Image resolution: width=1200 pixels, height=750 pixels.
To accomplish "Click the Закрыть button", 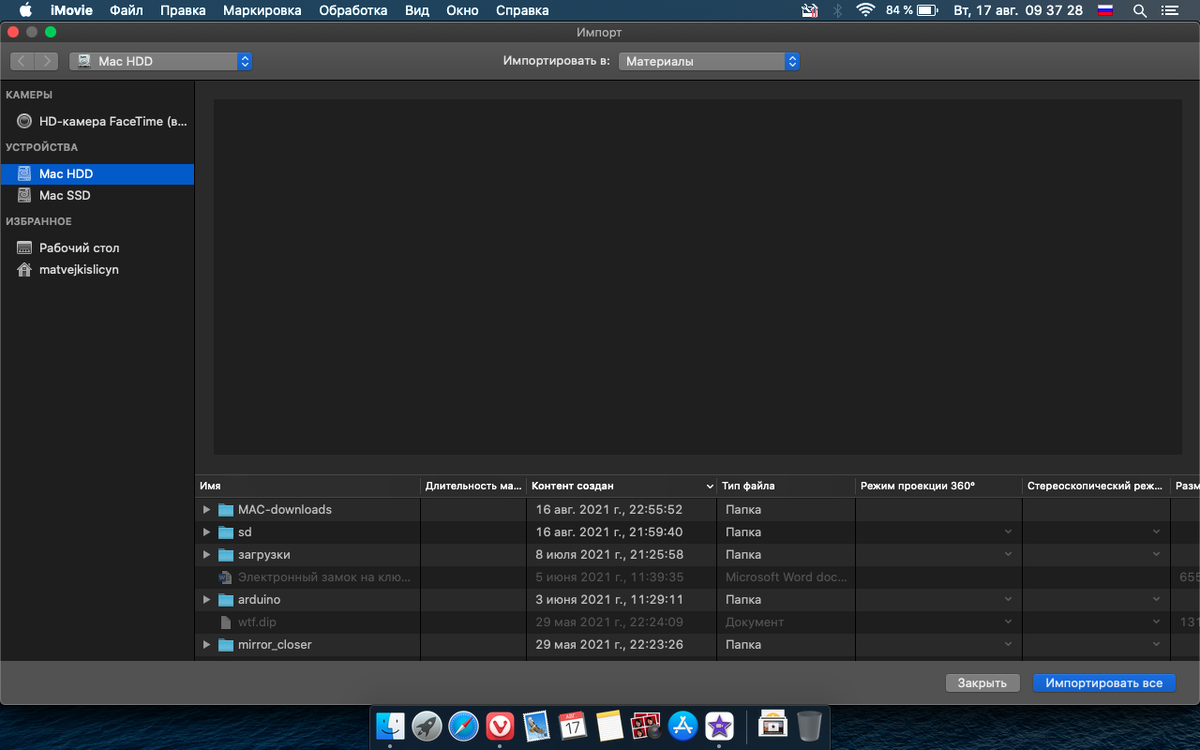I will [x=982, y=683].
